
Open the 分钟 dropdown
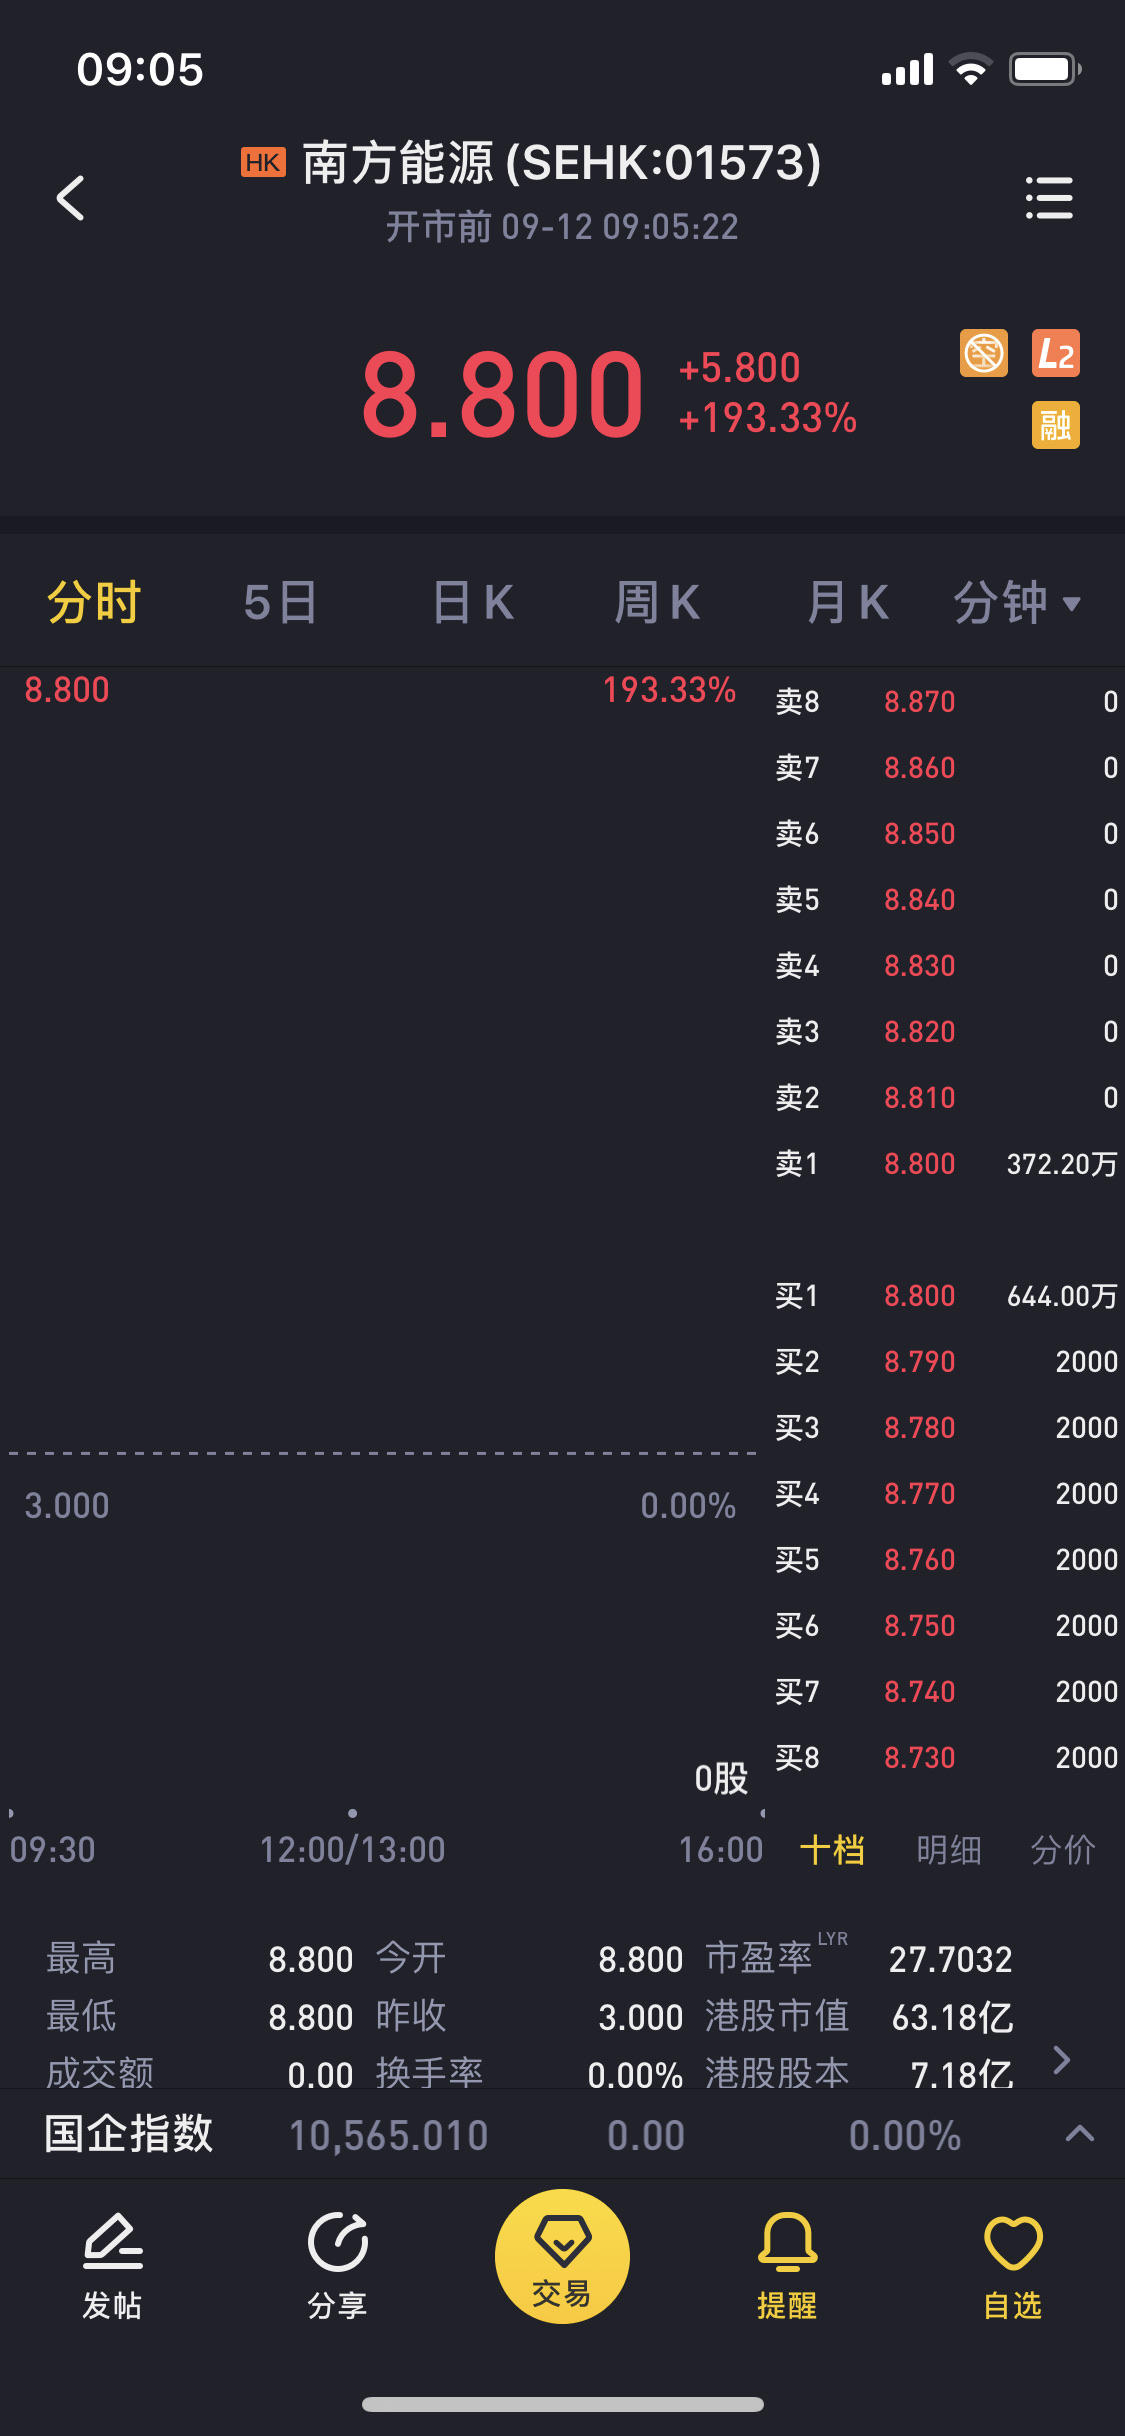pos(1016,603)
